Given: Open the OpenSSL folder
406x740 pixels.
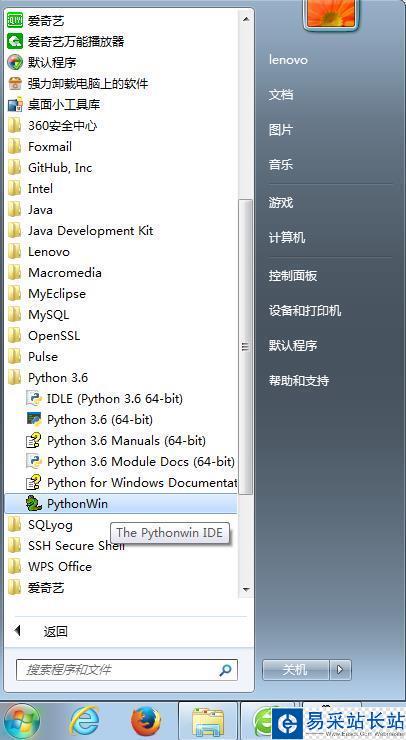Looking at the screenshot, I should [44, 336].
